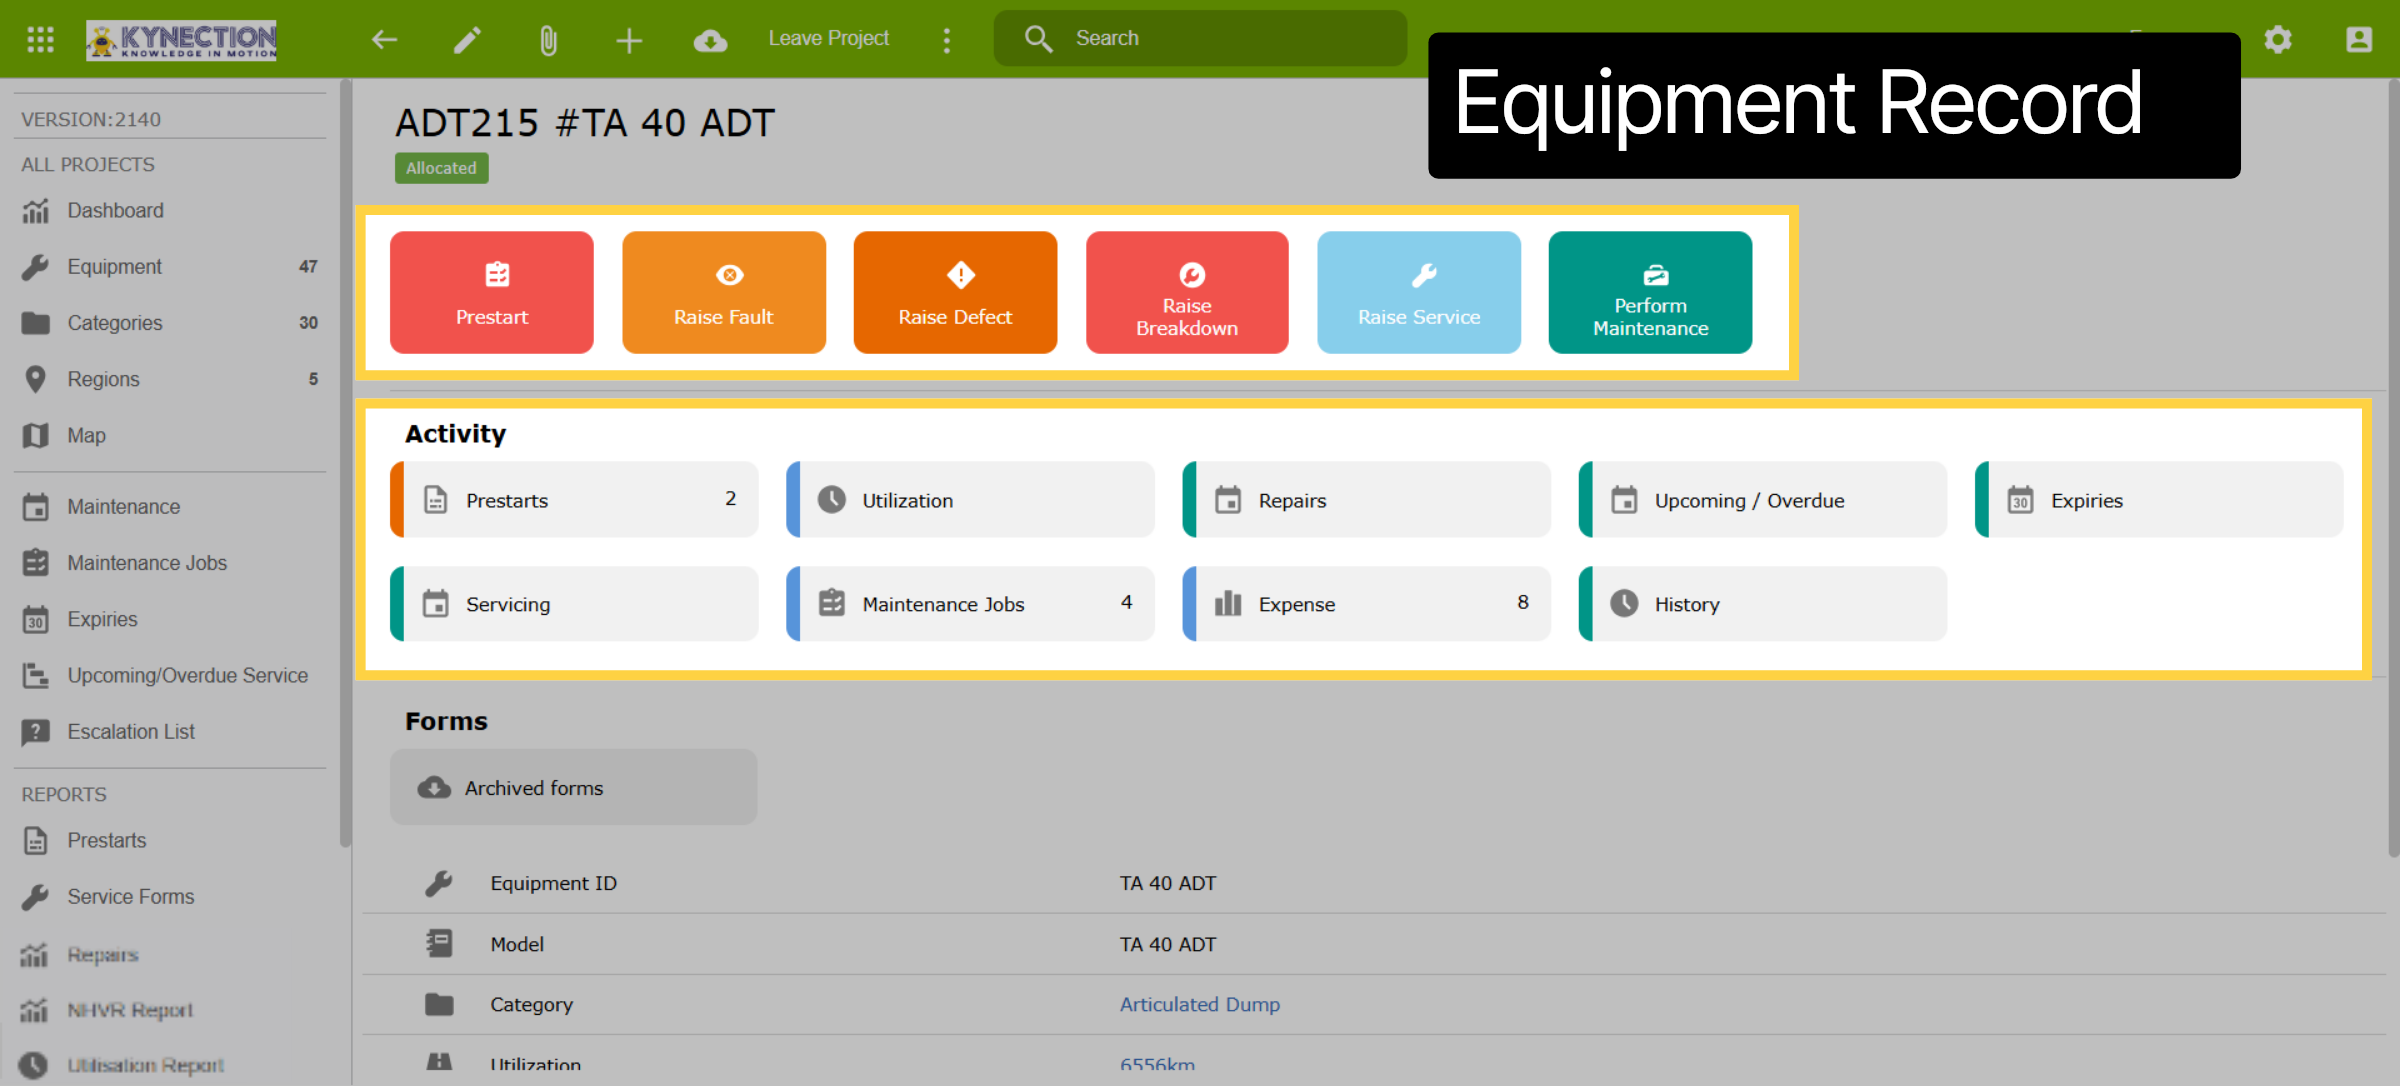The height and width of the screenshot is (1086, 2400).
Task: Open the Prestarts activity card
Action: point(574,500)
